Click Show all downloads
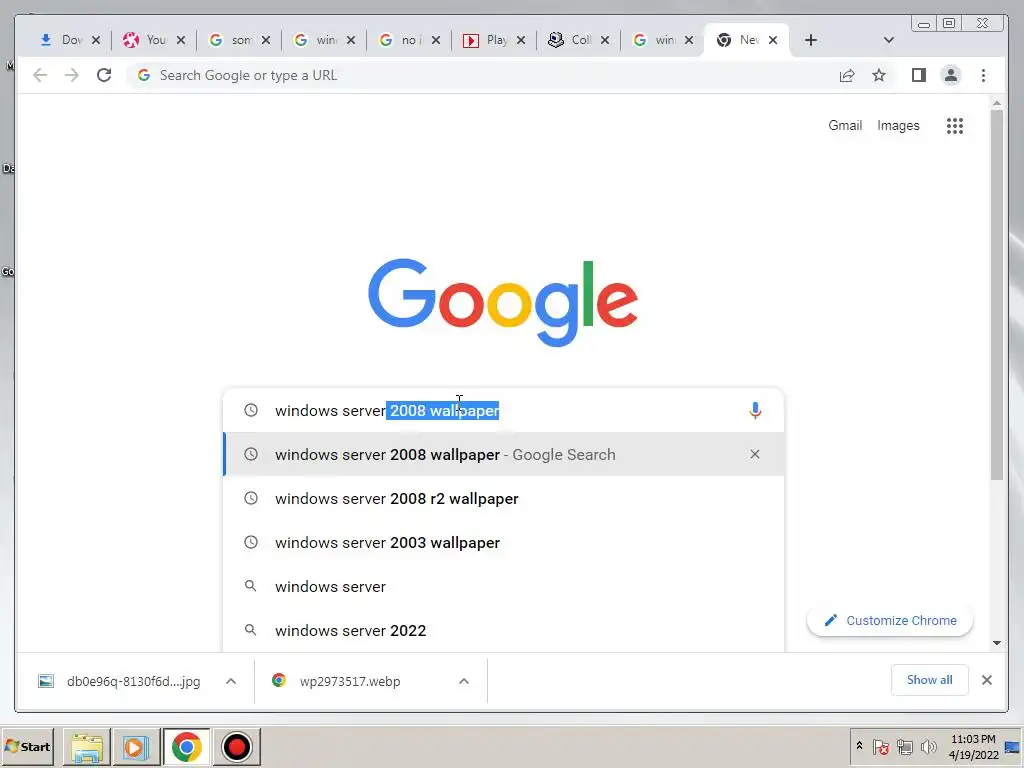This screenshot has height=768, width=1024. (929, 680)
